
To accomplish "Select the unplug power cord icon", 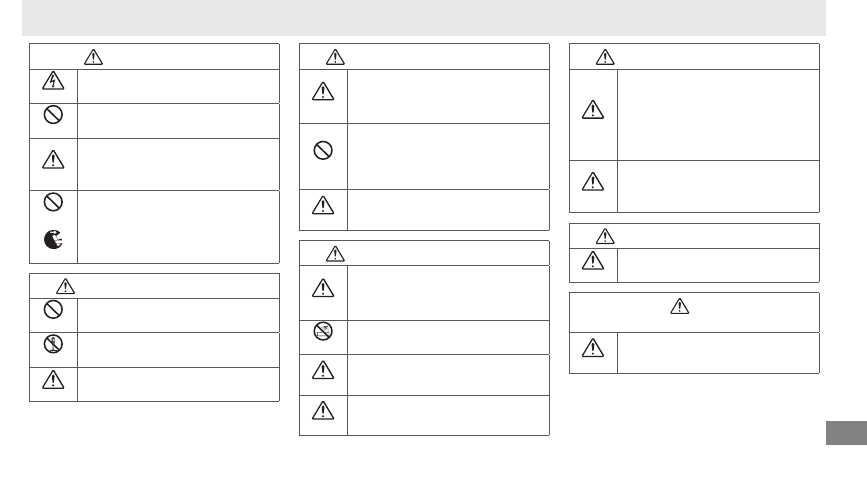I will [53, 240].
